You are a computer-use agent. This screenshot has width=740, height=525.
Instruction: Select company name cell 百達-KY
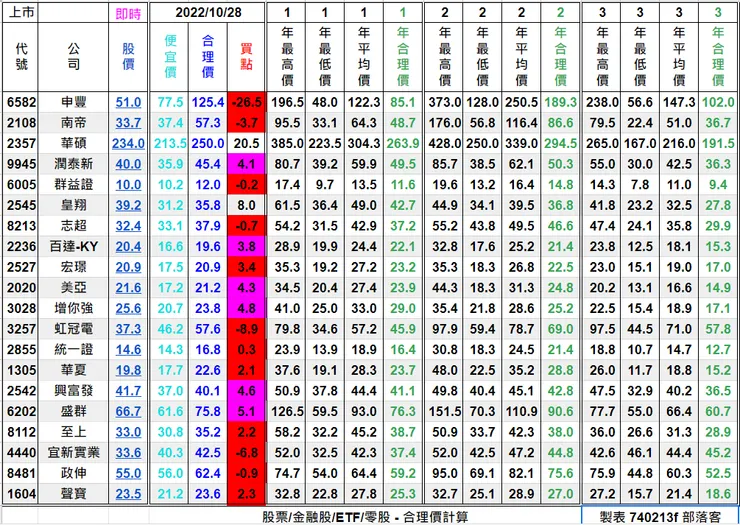coord(73,246)
